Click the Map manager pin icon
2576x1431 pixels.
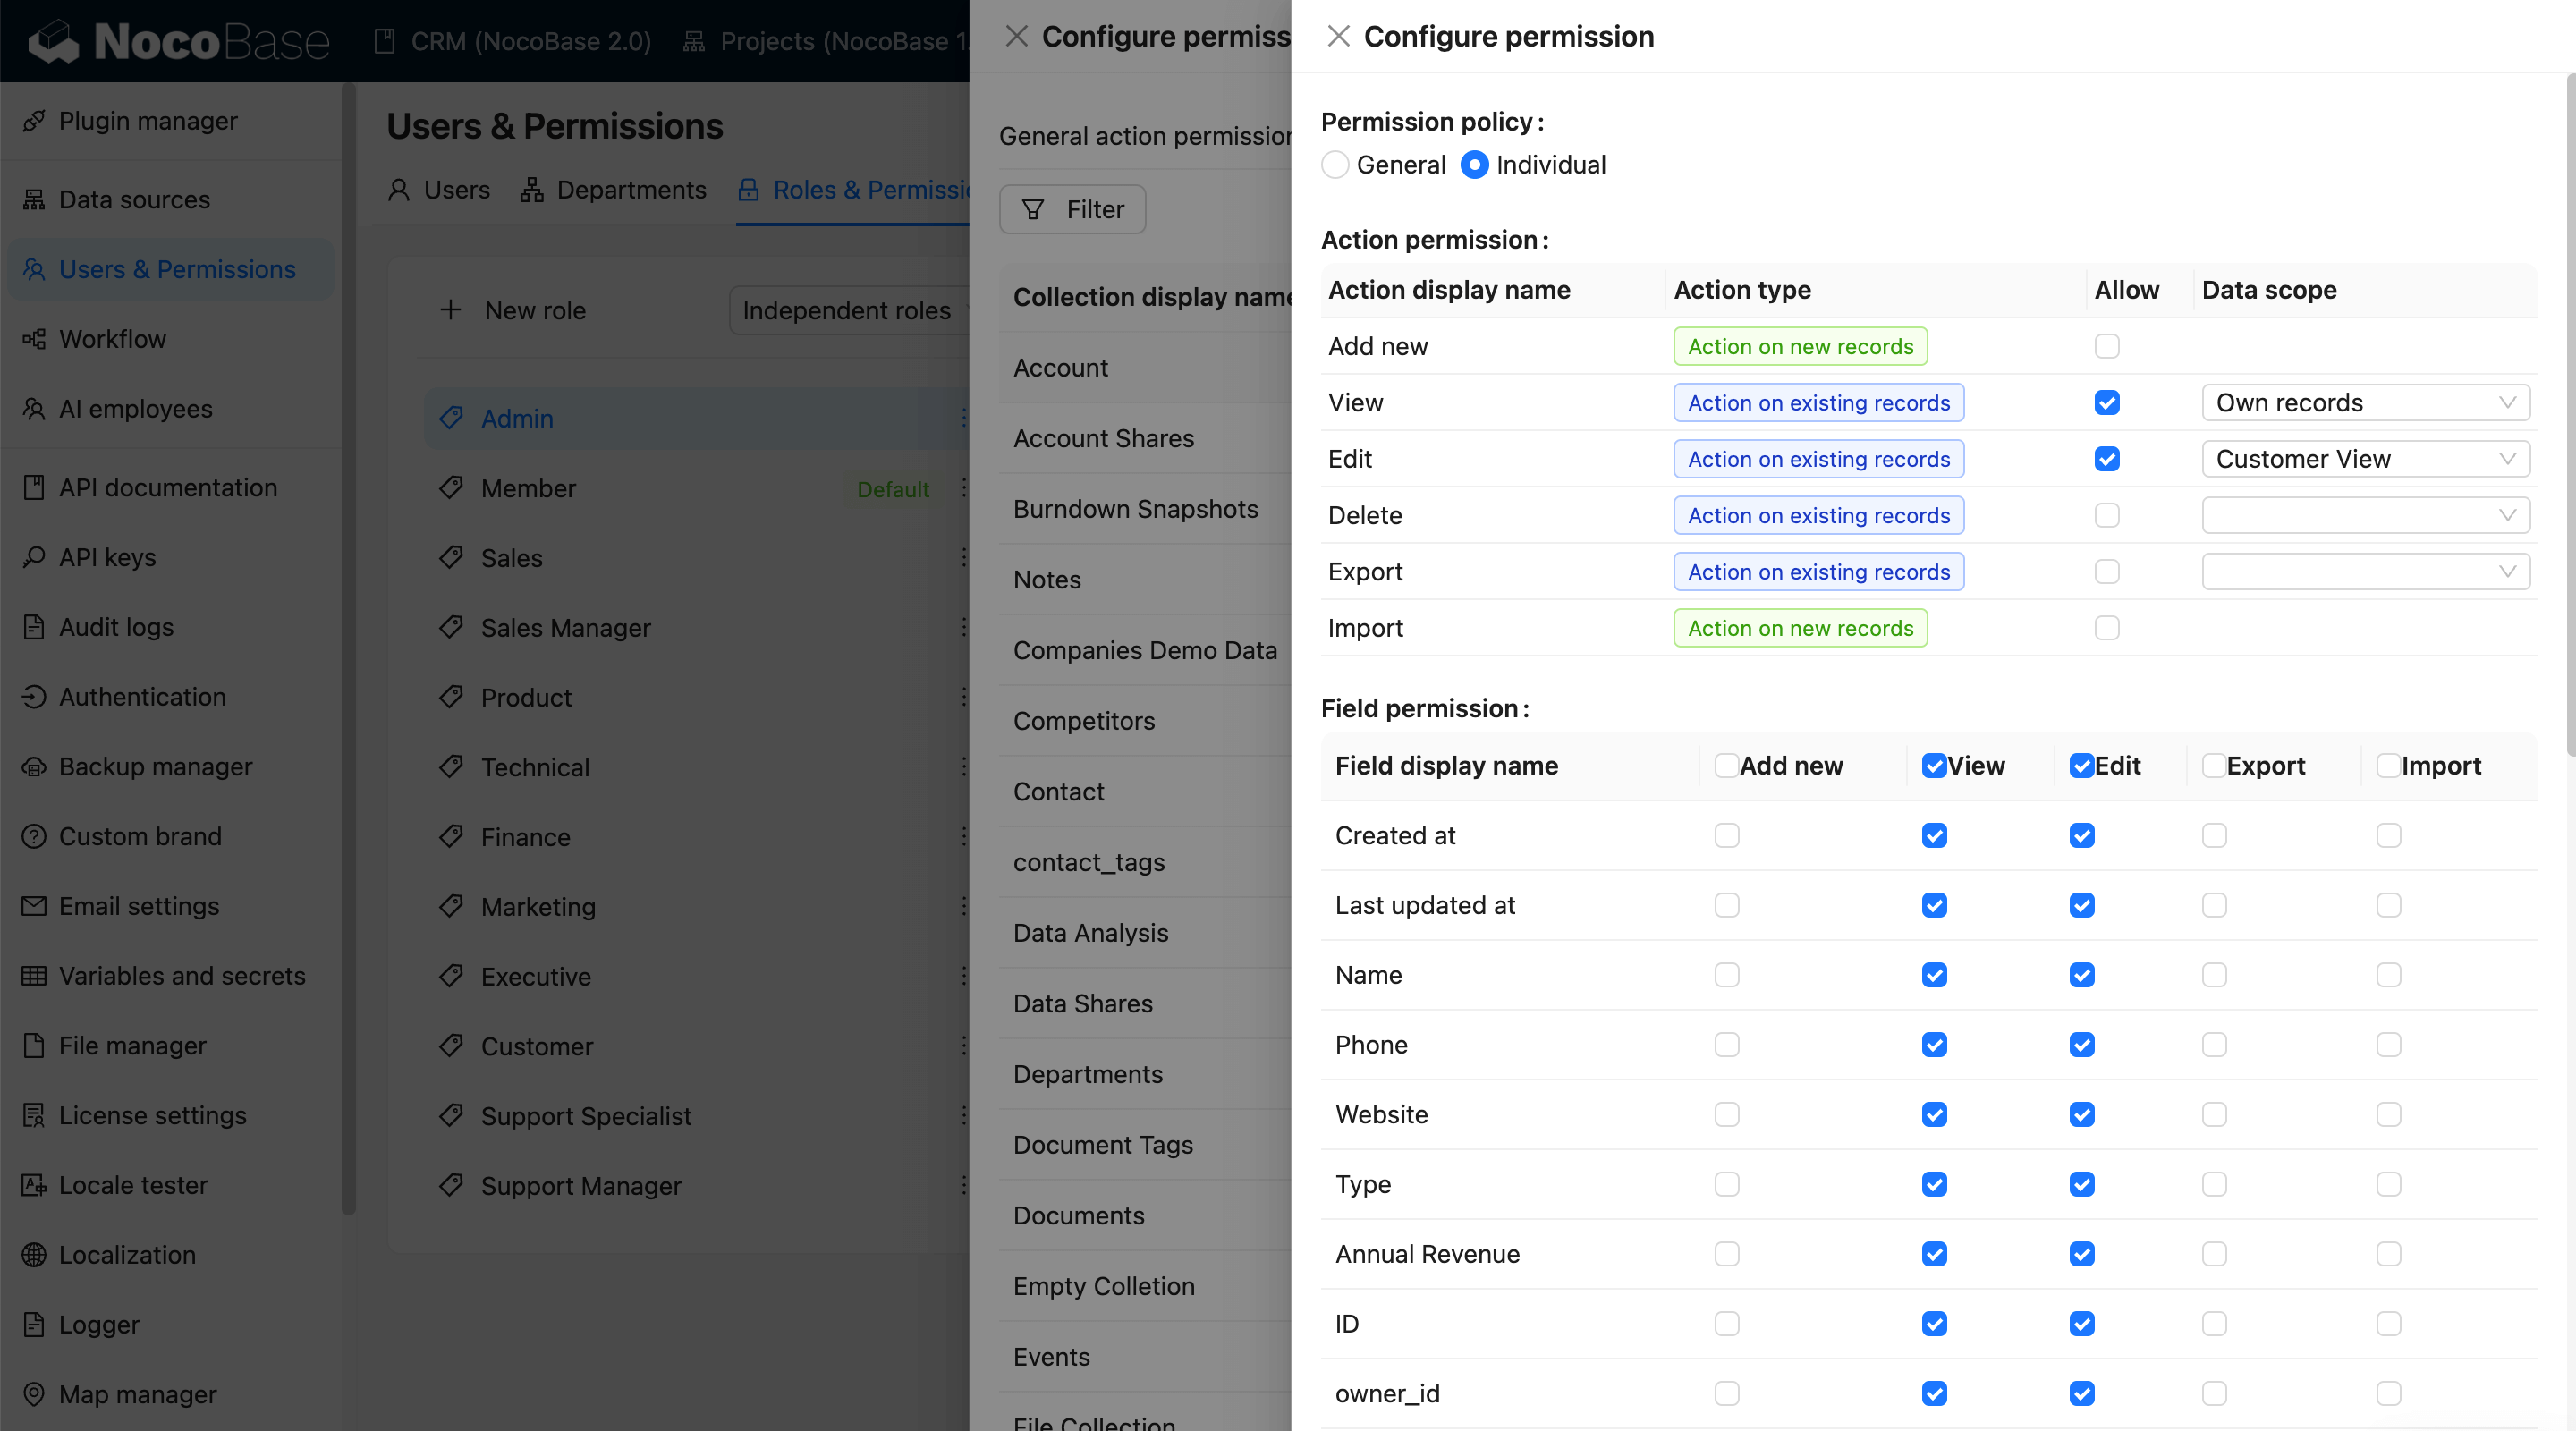tap(34, 1394)
